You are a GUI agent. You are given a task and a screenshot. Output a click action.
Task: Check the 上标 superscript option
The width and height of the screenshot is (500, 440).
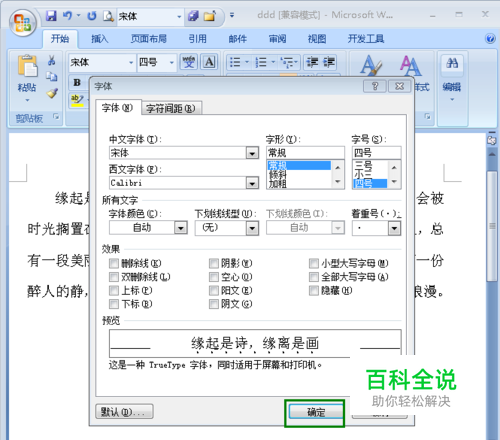point(114,291)
